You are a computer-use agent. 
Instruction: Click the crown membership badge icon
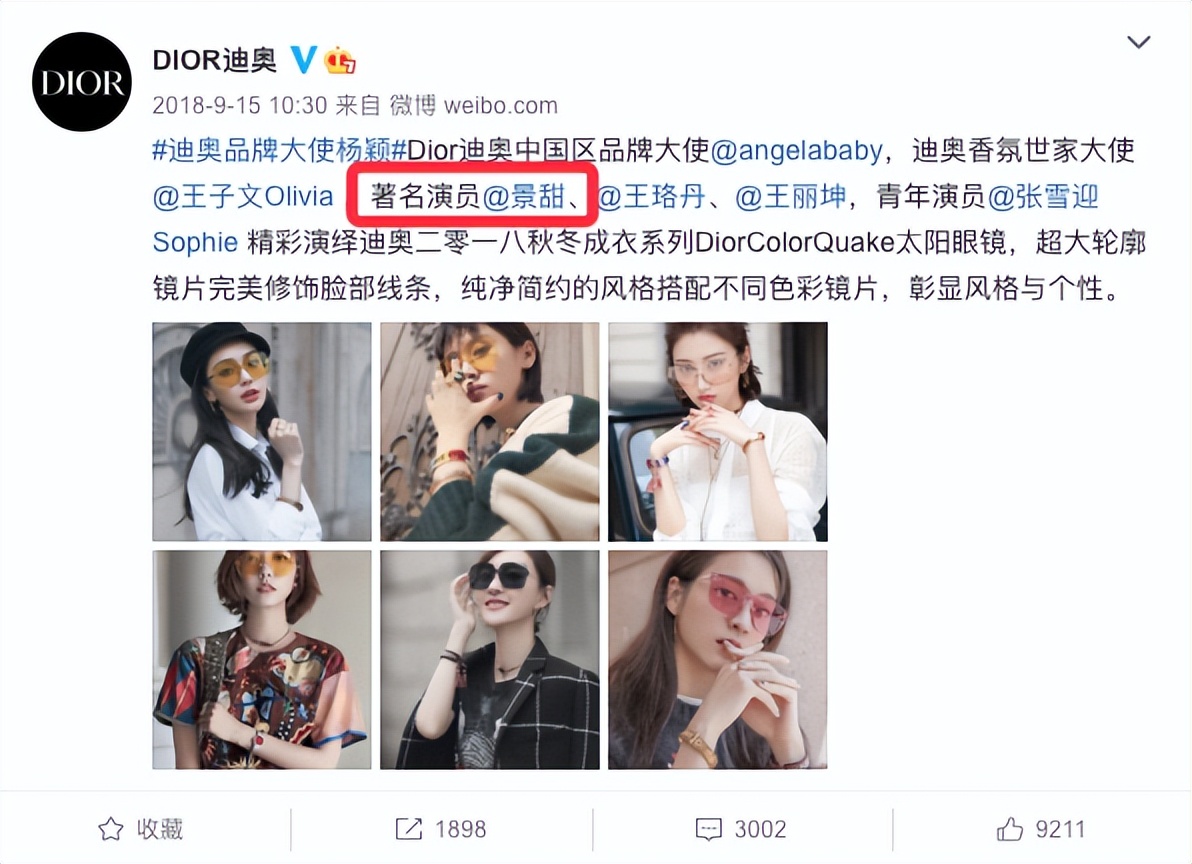tap(340, 60)
